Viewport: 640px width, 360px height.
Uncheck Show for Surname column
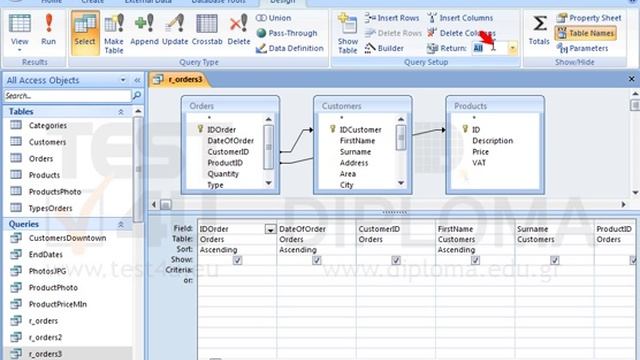pyautogui.click(x=555, y=260)
